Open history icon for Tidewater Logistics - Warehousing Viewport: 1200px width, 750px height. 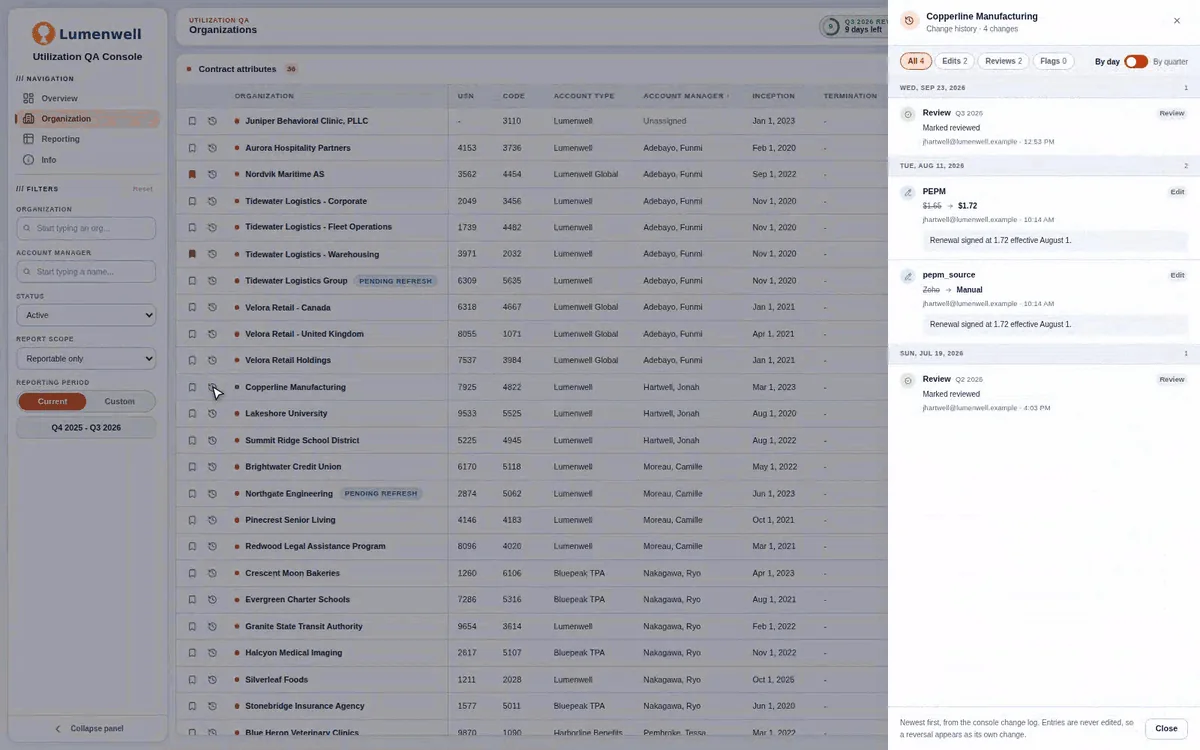(x=212, y=254)
